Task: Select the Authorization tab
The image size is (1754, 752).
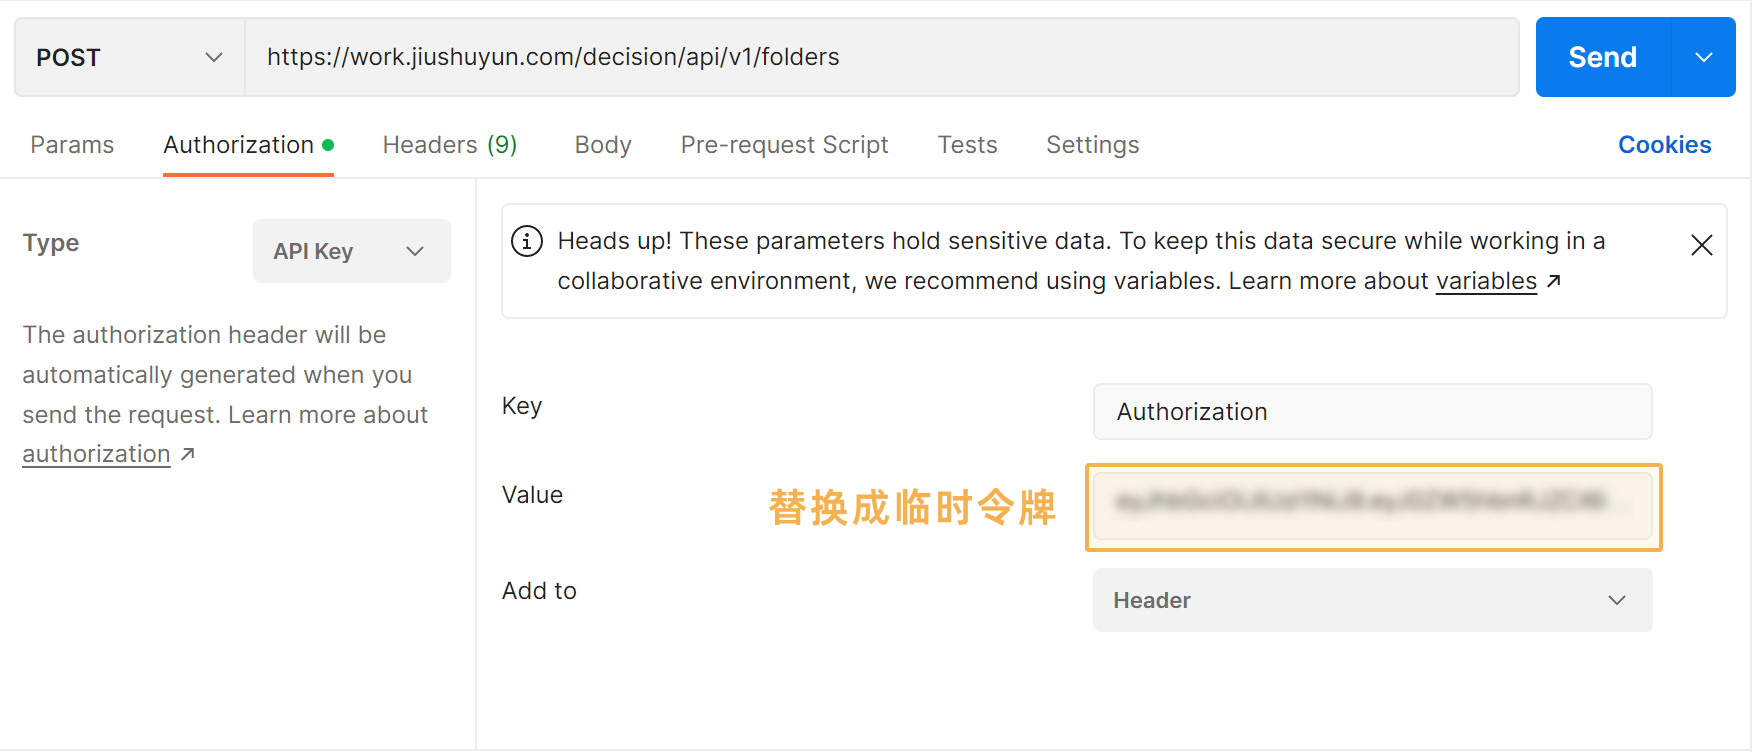Action: pyautogui.click(x=239, y=145)
